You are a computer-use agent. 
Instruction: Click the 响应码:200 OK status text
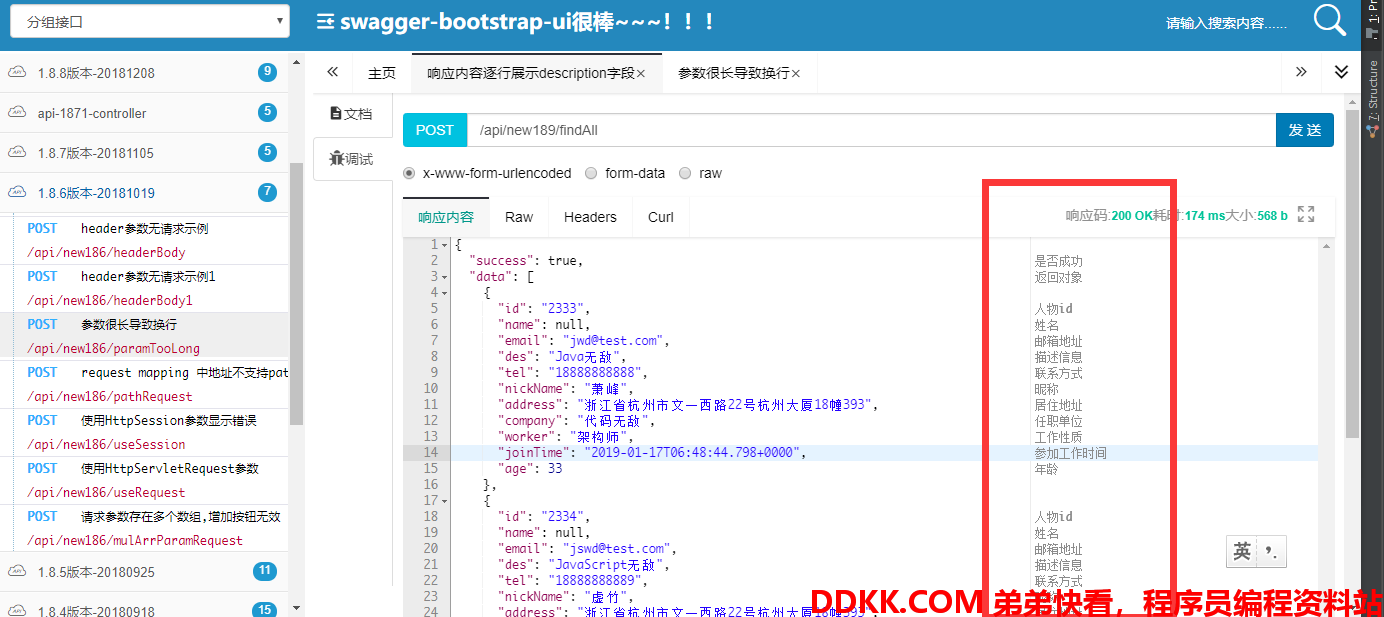click(1108, 215)
